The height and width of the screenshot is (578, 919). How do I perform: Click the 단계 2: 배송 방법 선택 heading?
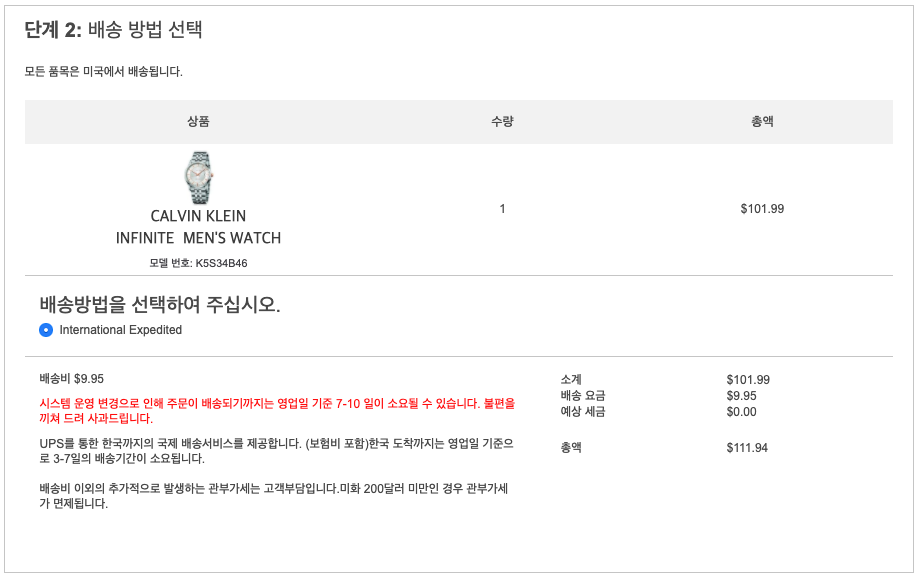coord(114,30)
